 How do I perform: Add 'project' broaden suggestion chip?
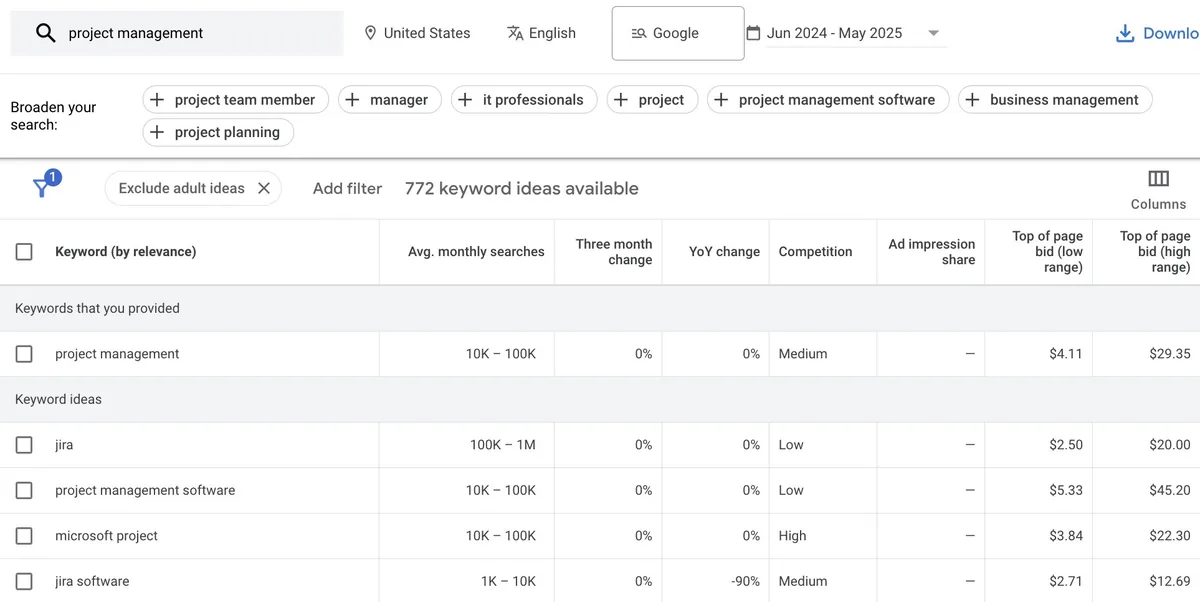pos(651,100)
